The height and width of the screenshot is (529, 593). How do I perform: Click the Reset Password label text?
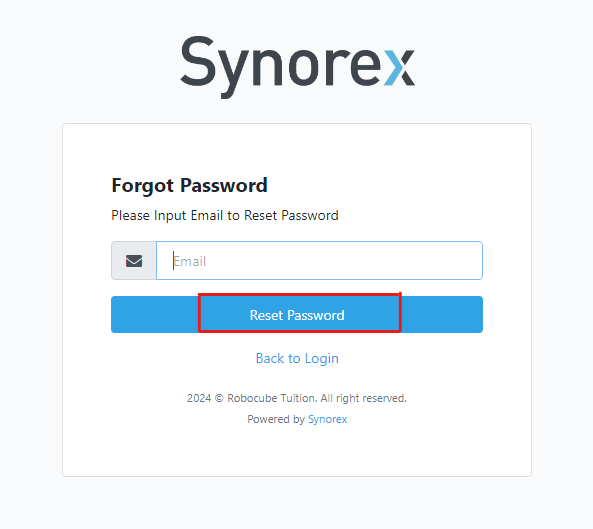(x=297, y=315)
